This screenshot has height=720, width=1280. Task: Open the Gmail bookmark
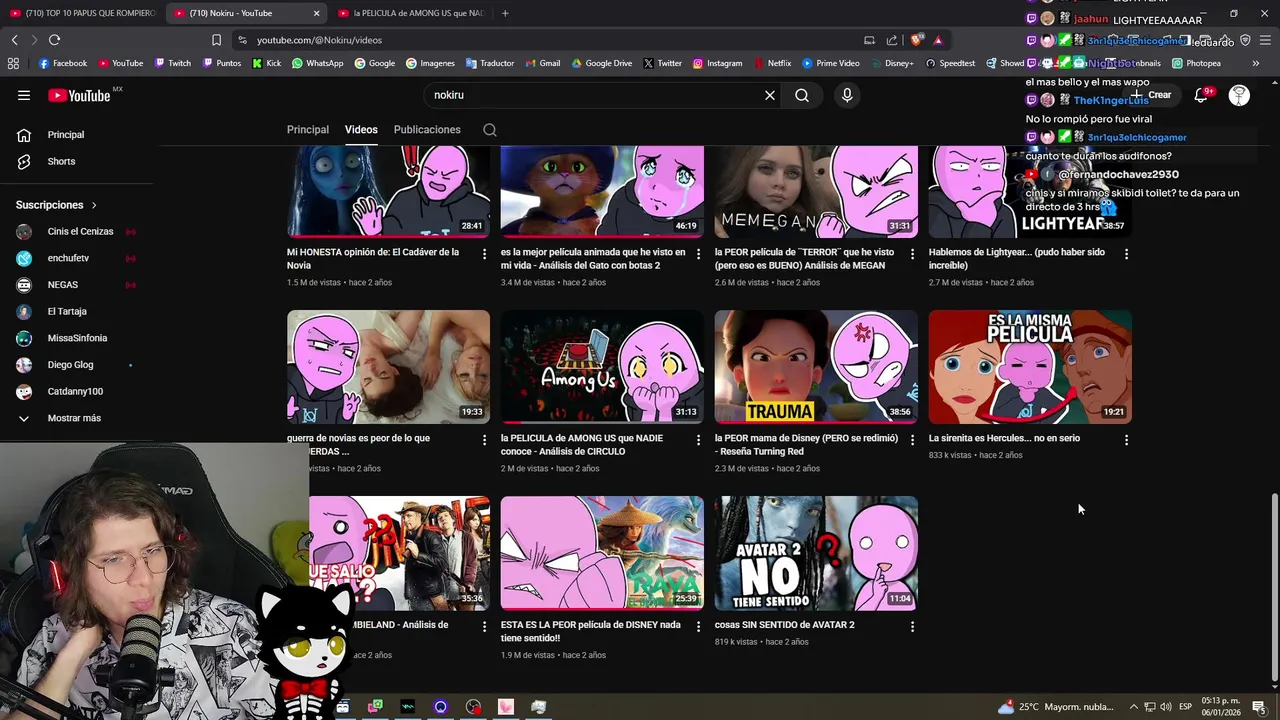[542, 63]
